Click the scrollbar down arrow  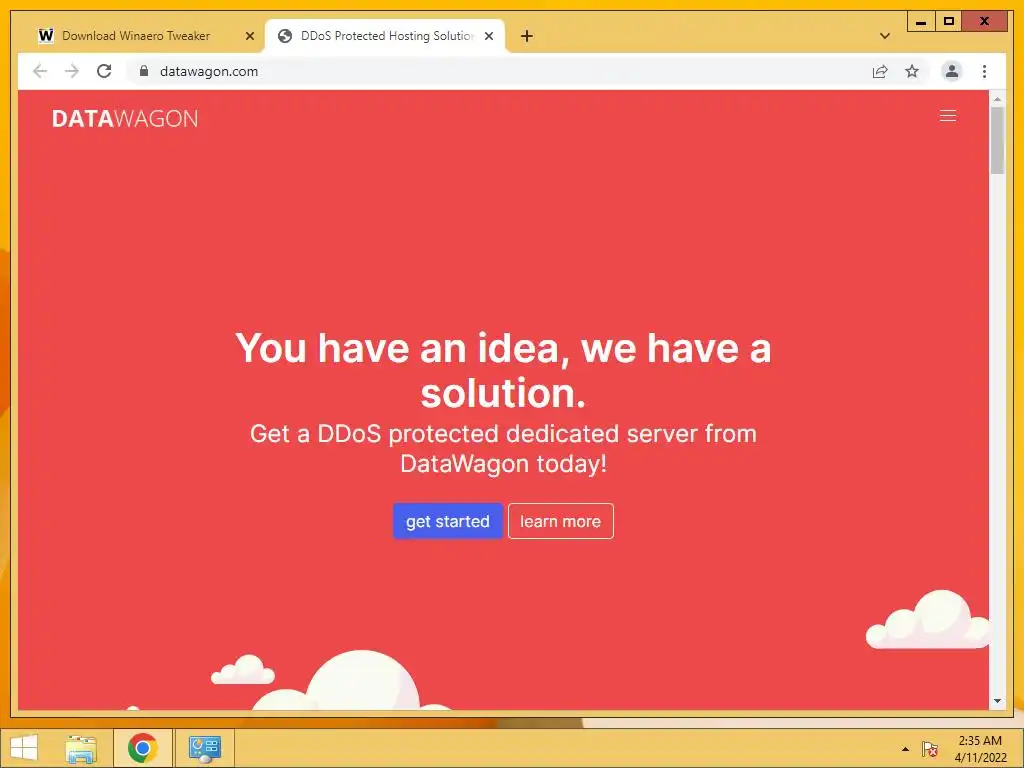[x=997, y=701]
